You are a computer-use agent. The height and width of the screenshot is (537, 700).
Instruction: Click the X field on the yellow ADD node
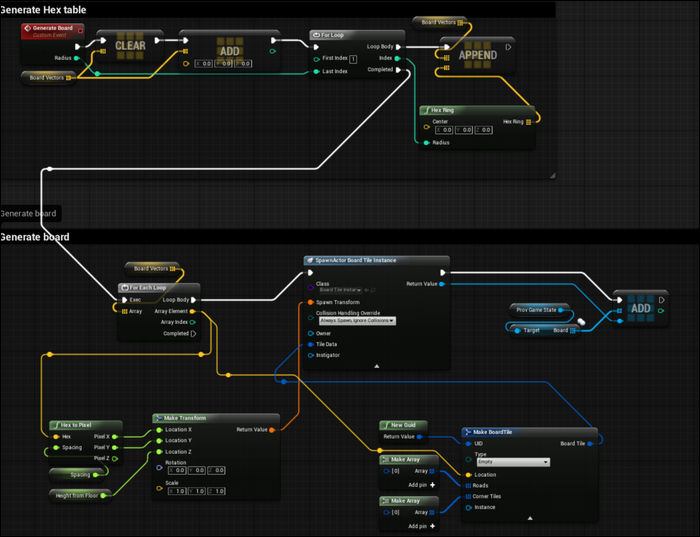click(x=204, y=64)
